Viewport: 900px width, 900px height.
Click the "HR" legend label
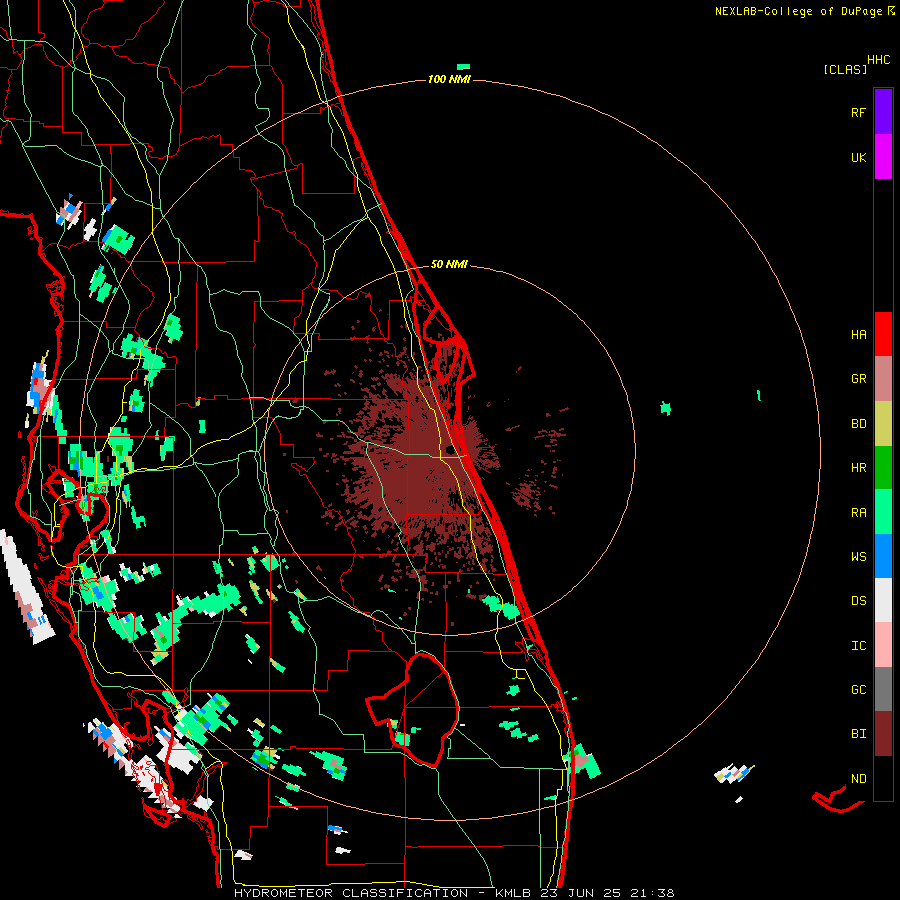point(858,467)
